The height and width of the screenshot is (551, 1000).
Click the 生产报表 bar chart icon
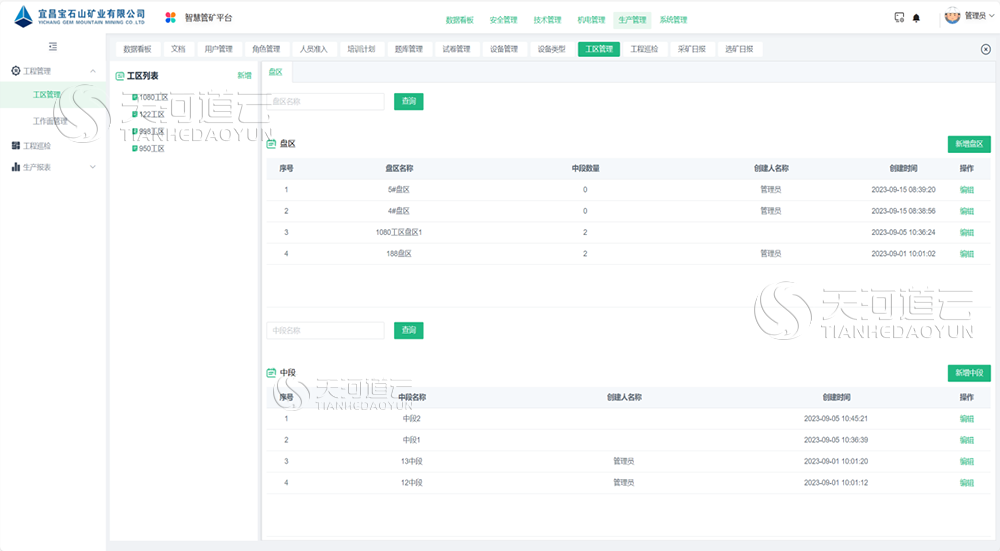pyautogui.click(x=16, y=167)
